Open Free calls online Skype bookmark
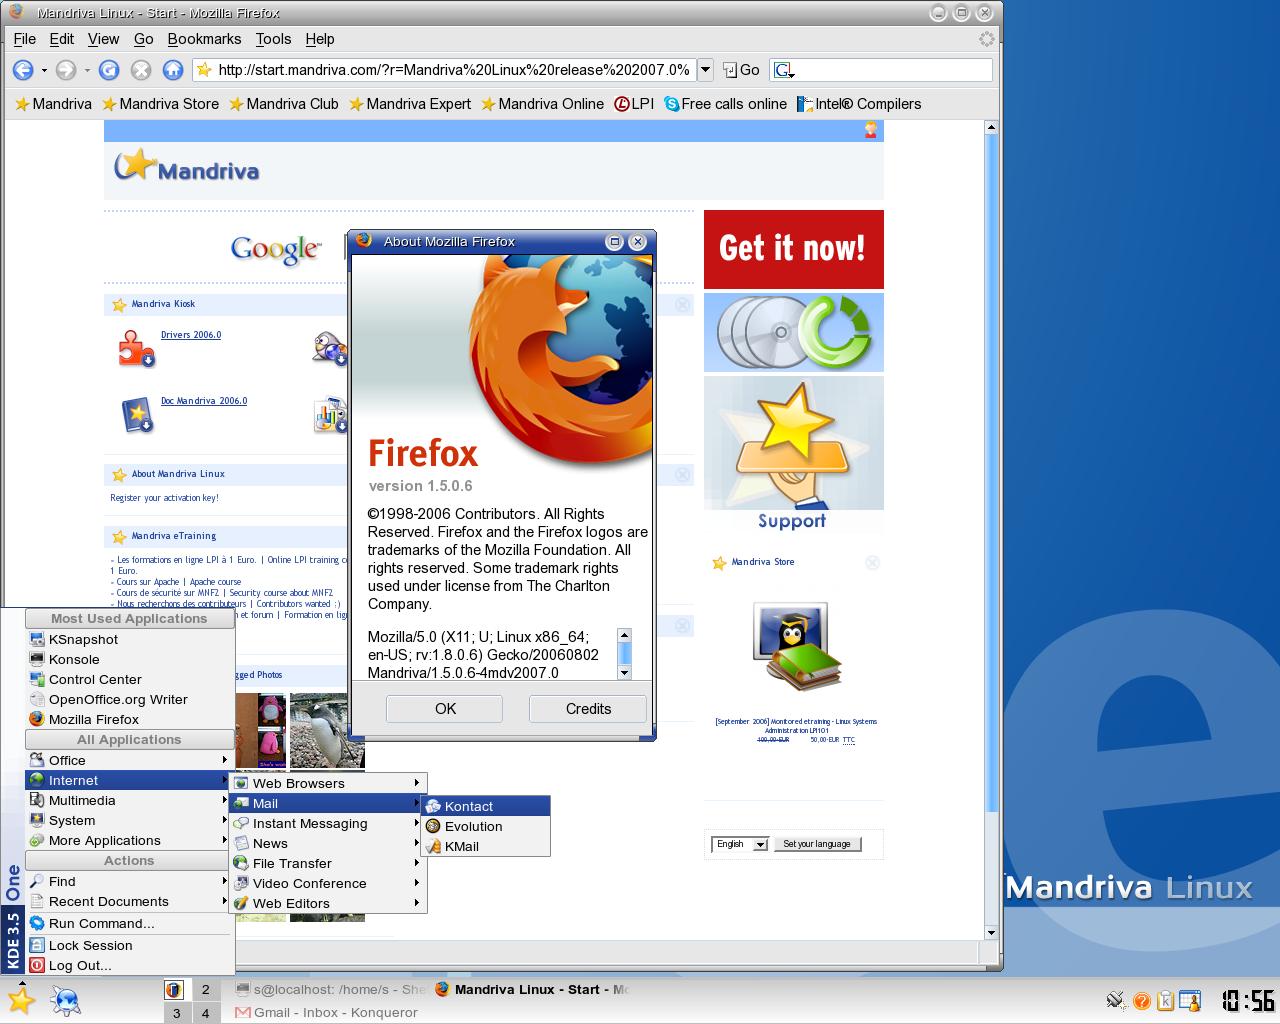 (725, 104)
